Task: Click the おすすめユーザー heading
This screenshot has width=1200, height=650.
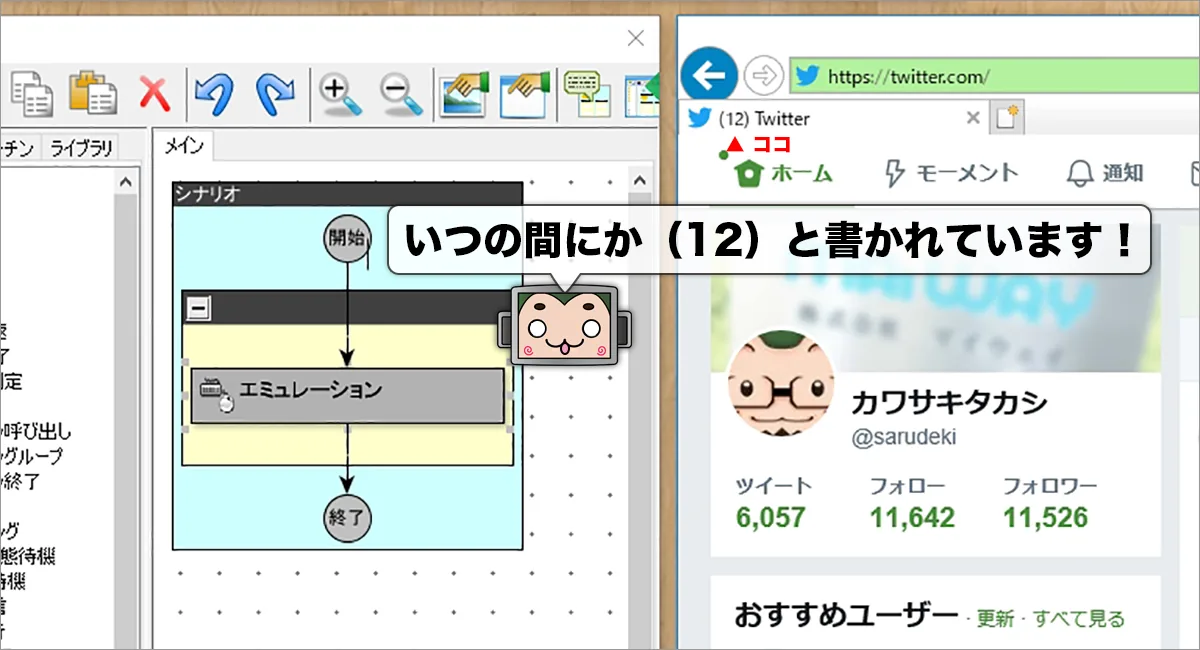Action: tap(846, 615)
